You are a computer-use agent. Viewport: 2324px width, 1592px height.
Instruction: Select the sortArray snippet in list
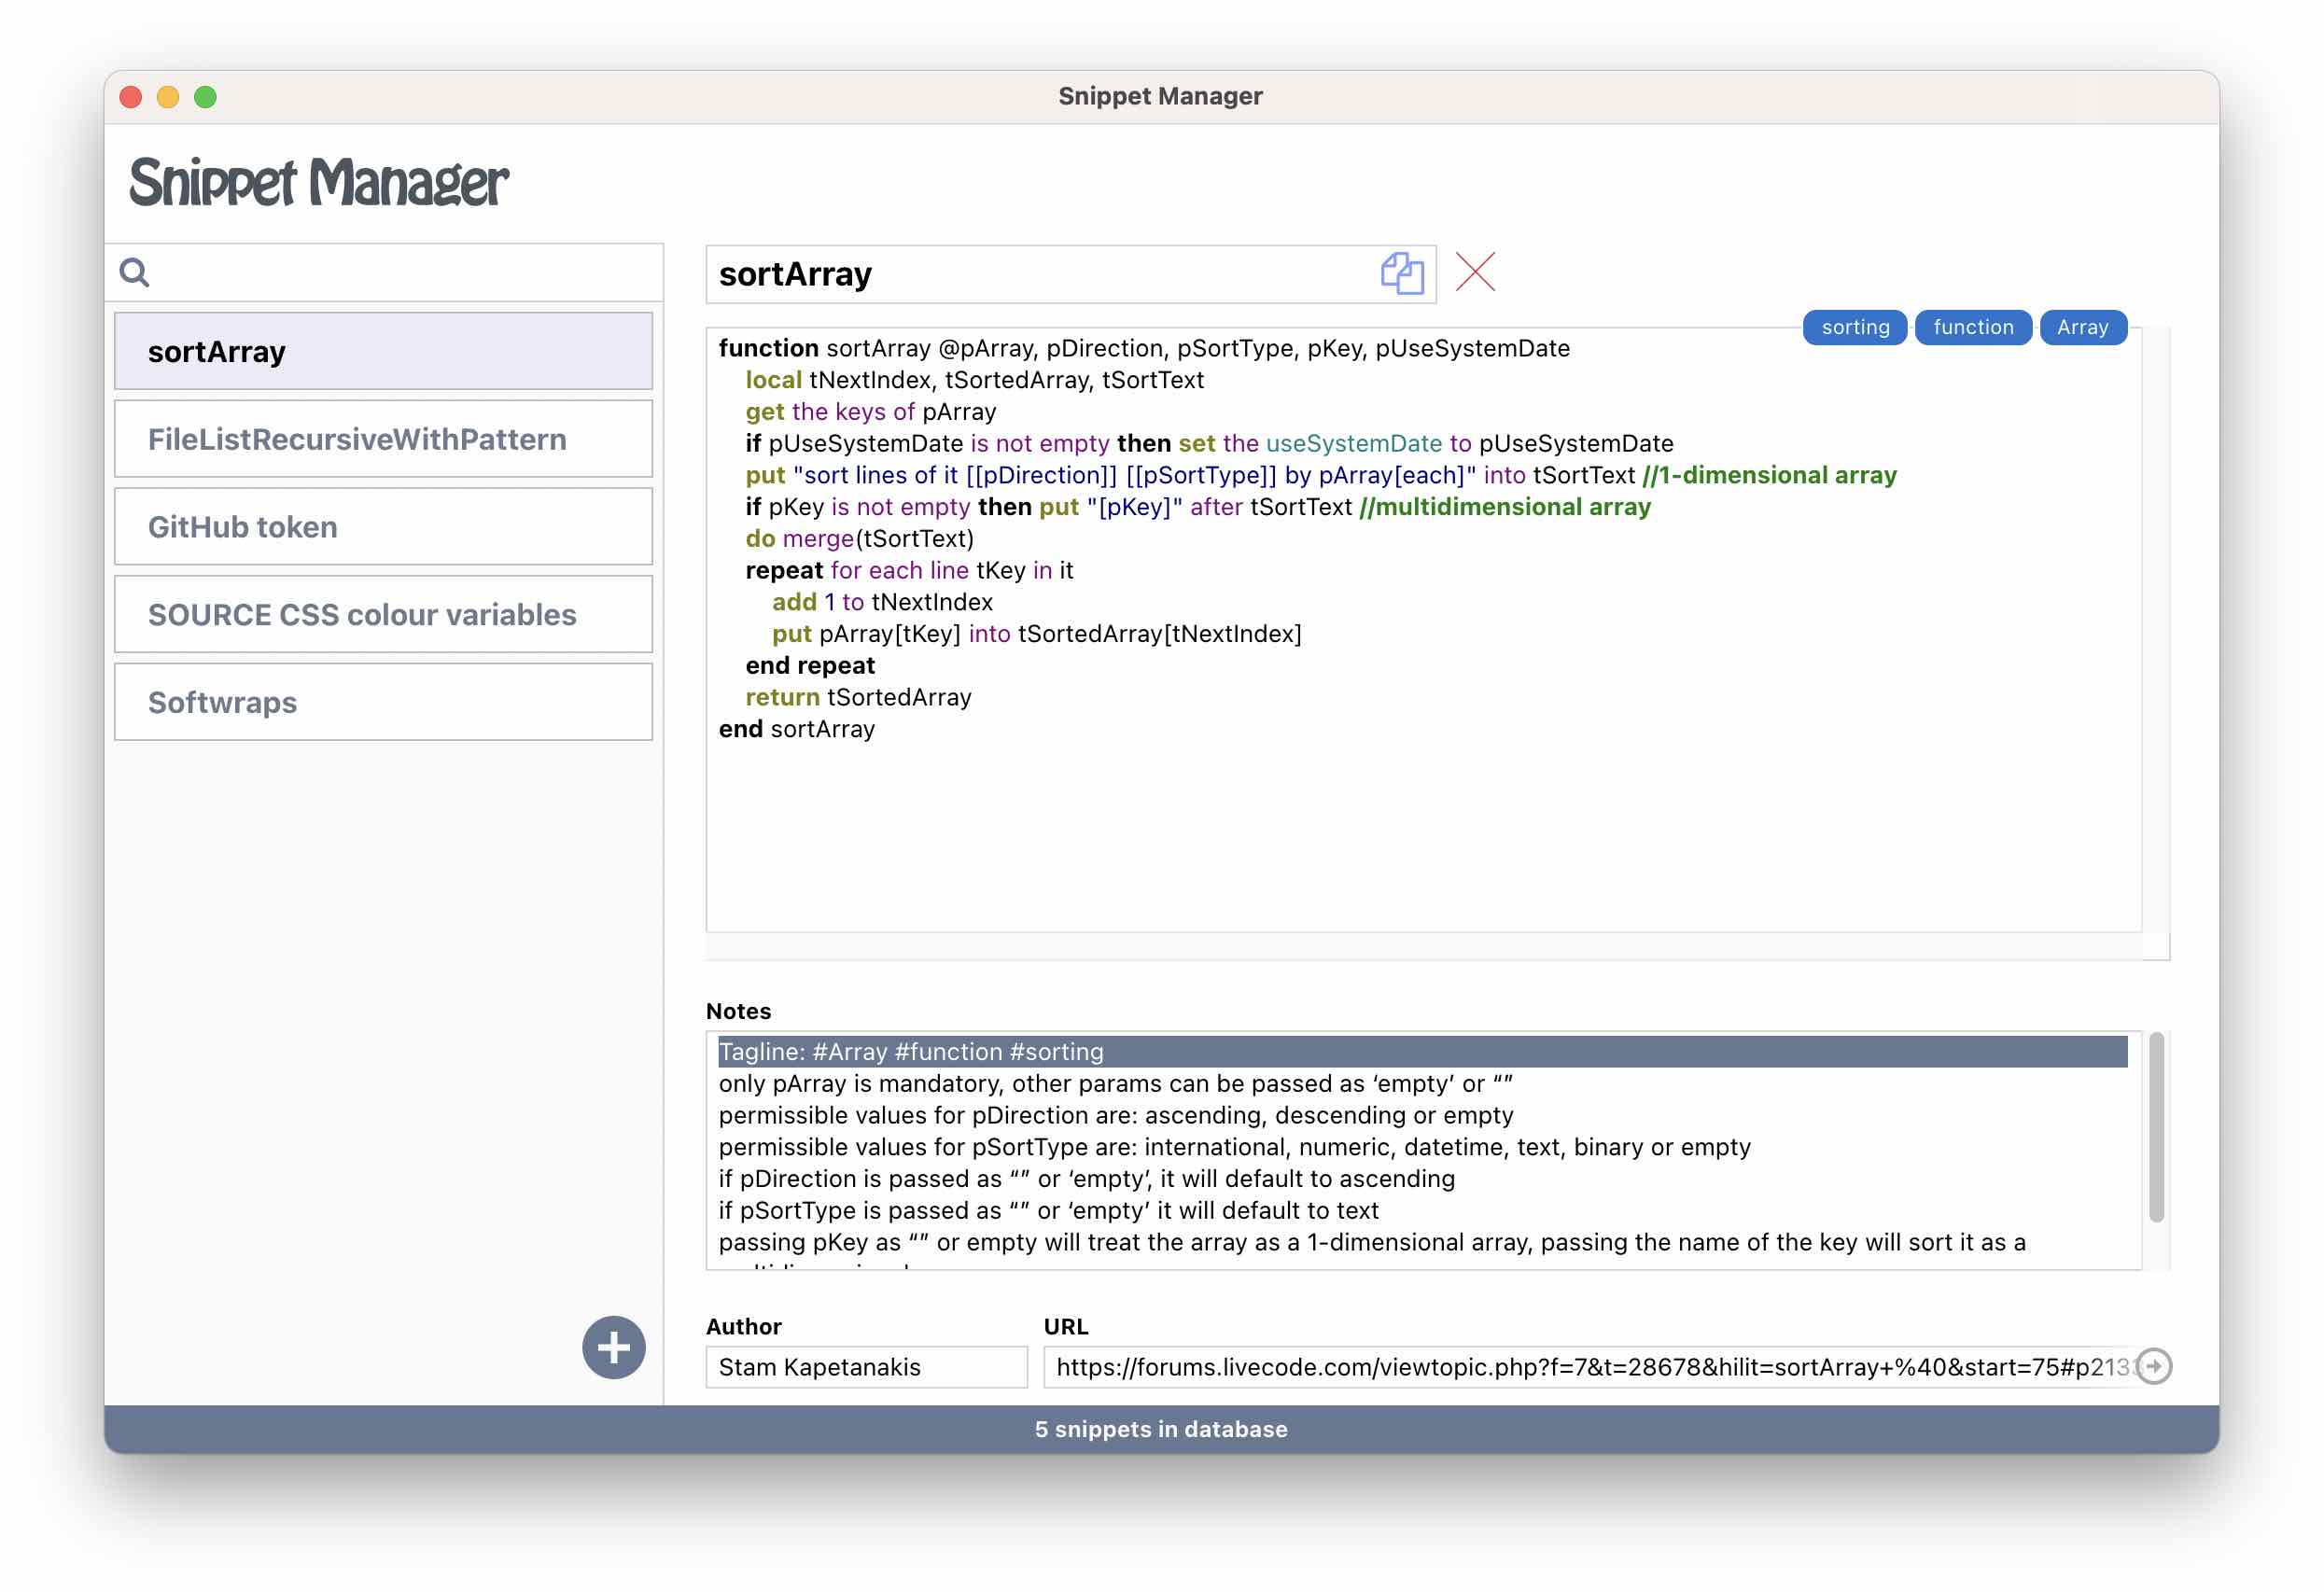pos(383,351)
